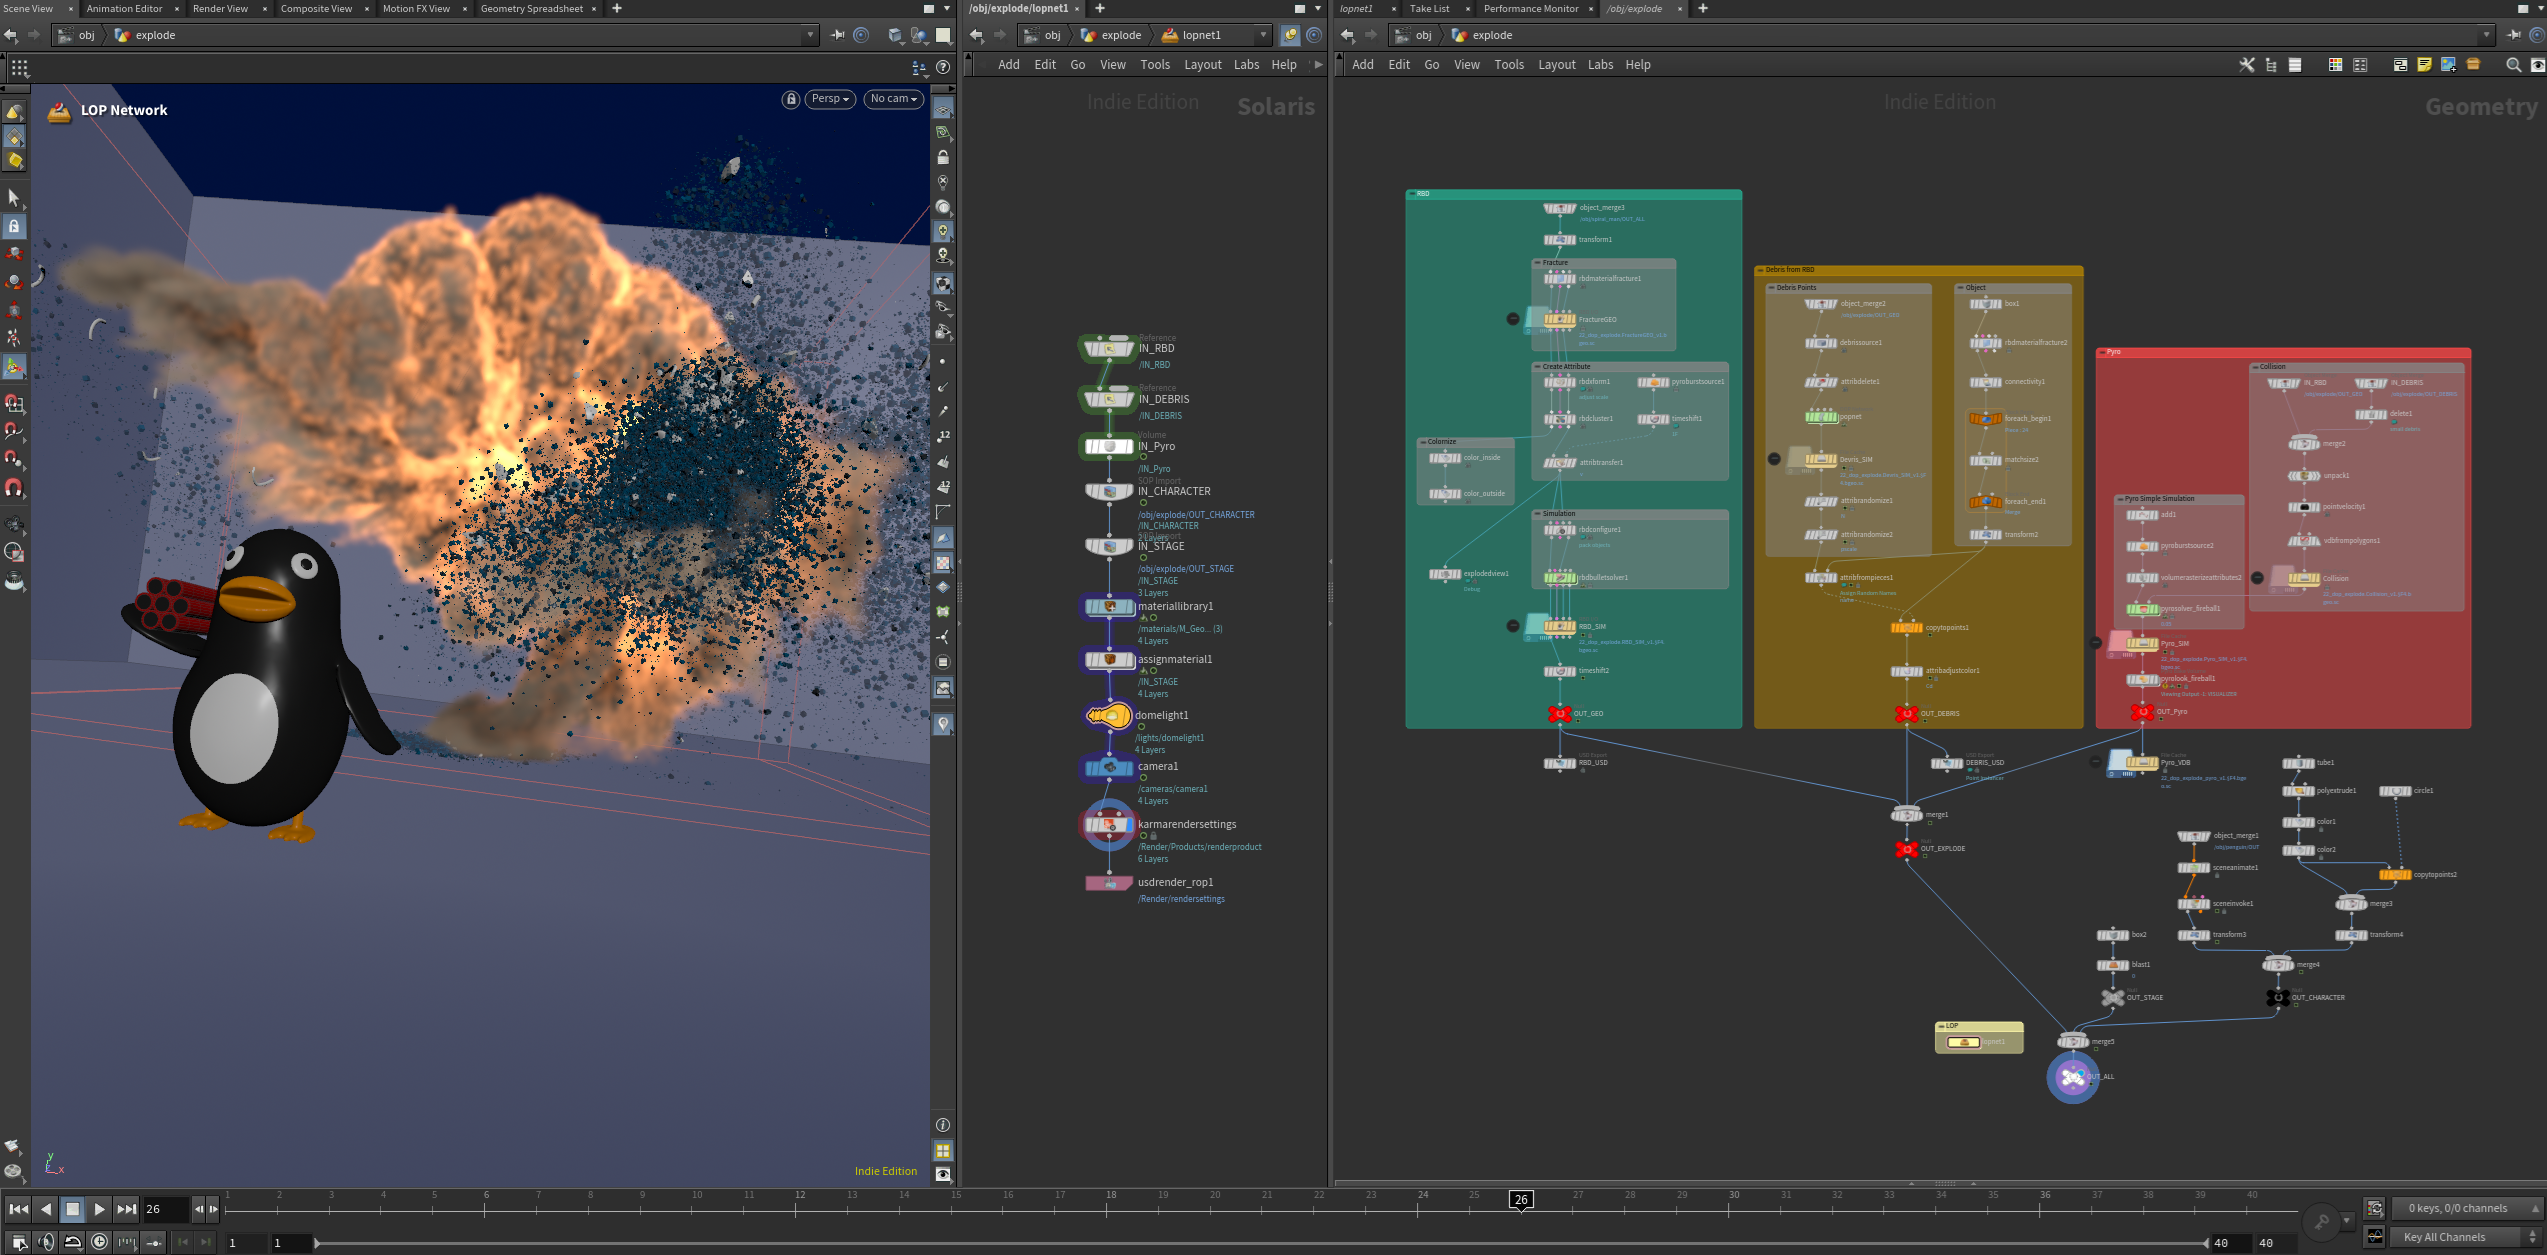Open the Persp viewport dropdown
Image resolution: width=2547 pixels, height=1255 pixels.
coord(830,99)
